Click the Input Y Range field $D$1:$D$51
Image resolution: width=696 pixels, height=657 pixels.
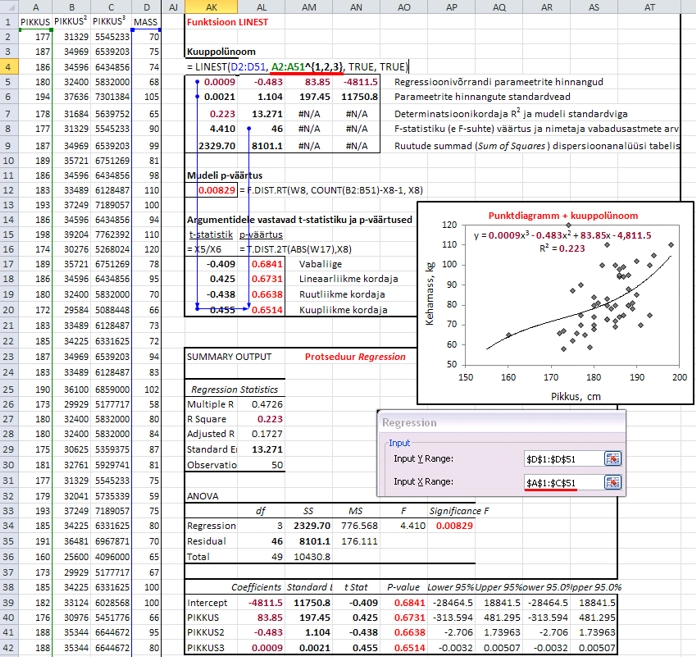pos(563,459)
